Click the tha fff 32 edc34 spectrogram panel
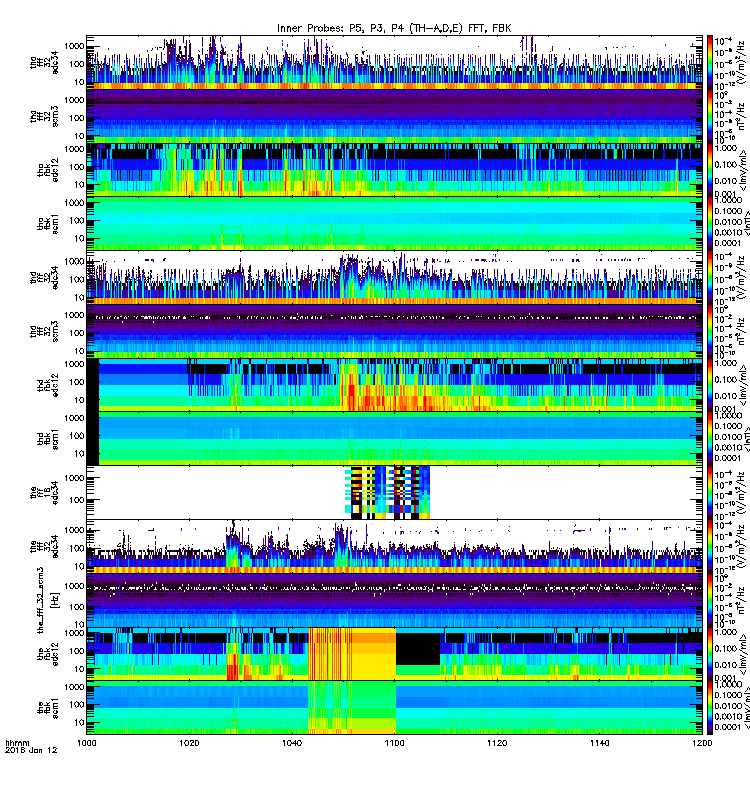The height and width of the screenshot is (800, 750). pyautogui.click(x=394, y=62)
